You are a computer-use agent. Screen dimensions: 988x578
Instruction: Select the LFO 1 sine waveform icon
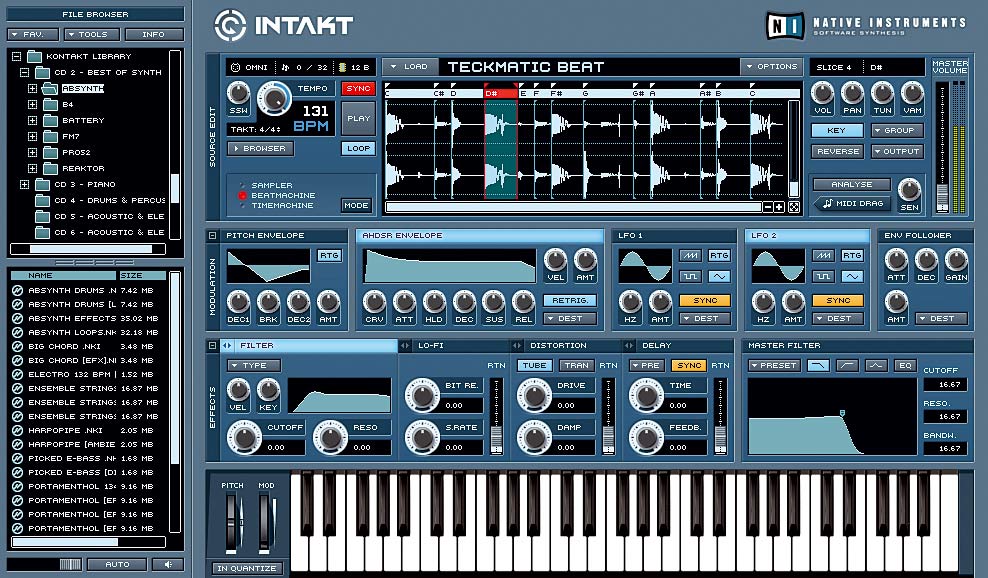719,276
